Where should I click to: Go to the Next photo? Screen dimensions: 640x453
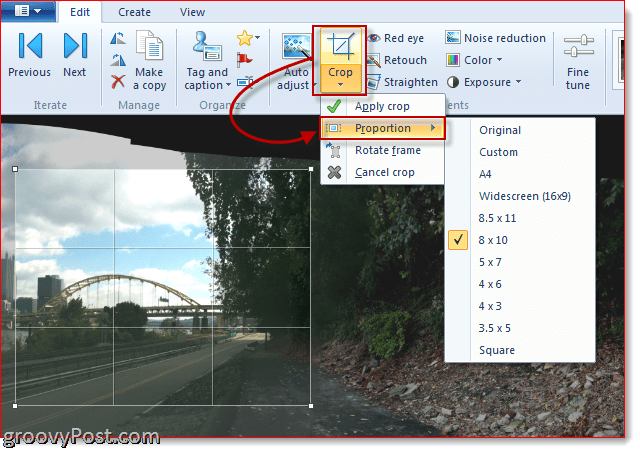pos(75,55)
